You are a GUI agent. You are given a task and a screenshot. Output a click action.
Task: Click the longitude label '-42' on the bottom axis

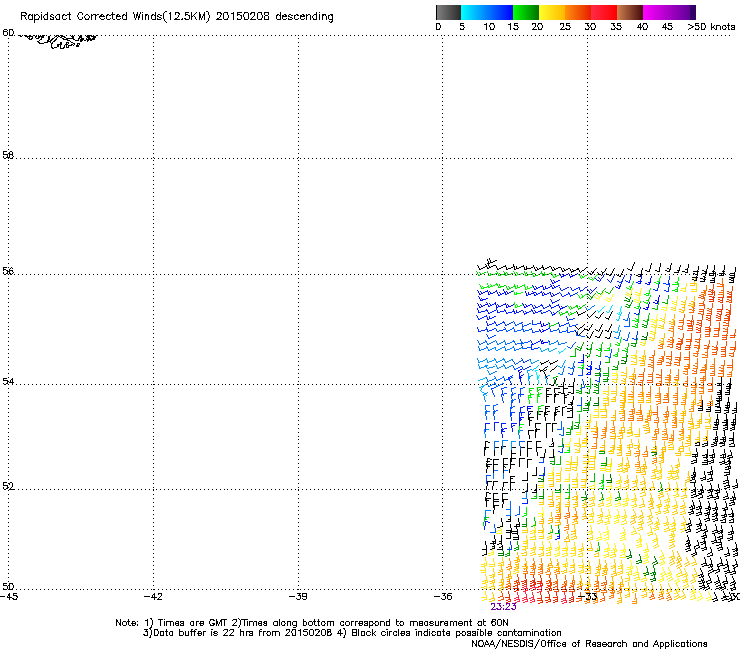[x=153, y=597]
